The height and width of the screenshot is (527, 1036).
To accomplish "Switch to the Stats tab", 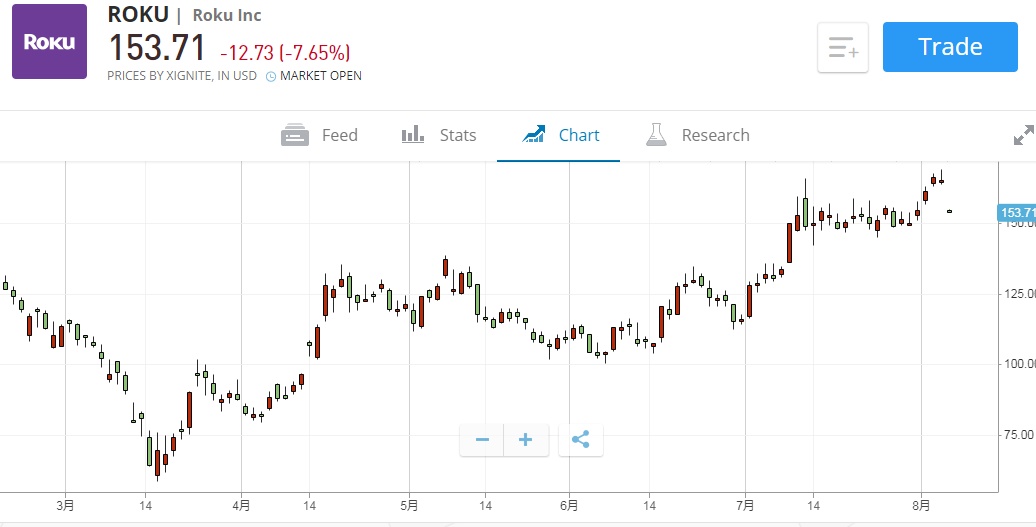I will pyautogui.click(x=439, y=135).
